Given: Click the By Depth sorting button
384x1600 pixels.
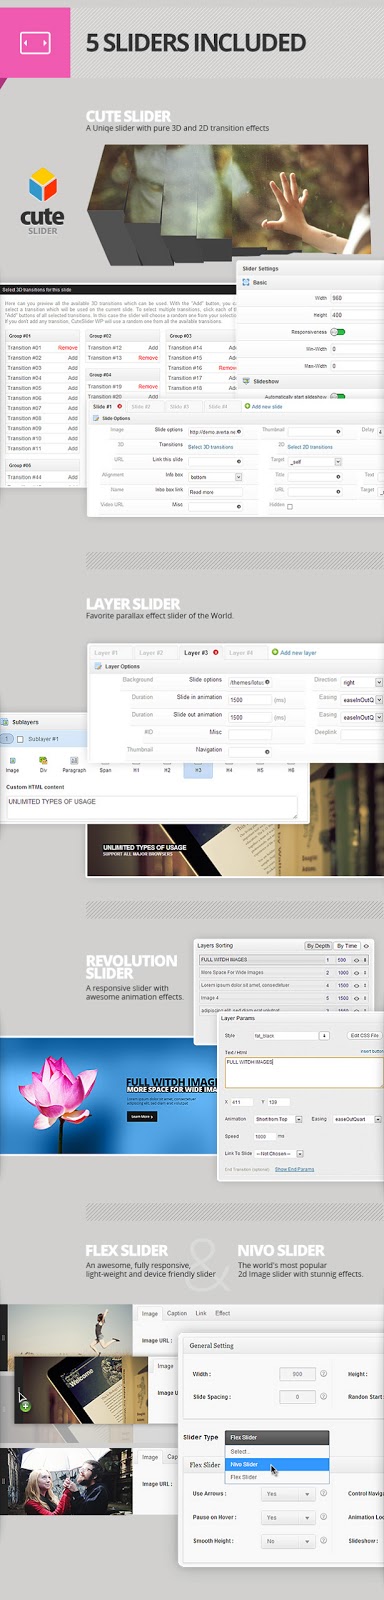Looking at the screenshot, I should click(x=318, y=945).
